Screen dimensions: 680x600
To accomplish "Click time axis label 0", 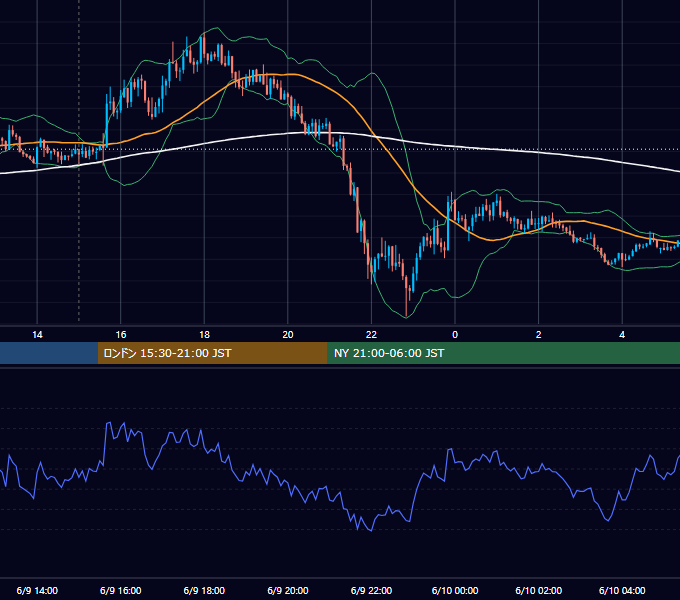I will click(x=455, y=335).
